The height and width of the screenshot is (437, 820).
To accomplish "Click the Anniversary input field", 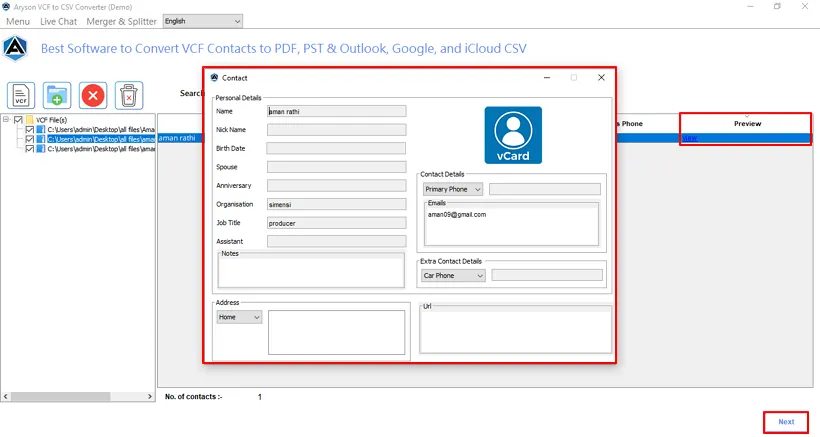I will [336, 186].
